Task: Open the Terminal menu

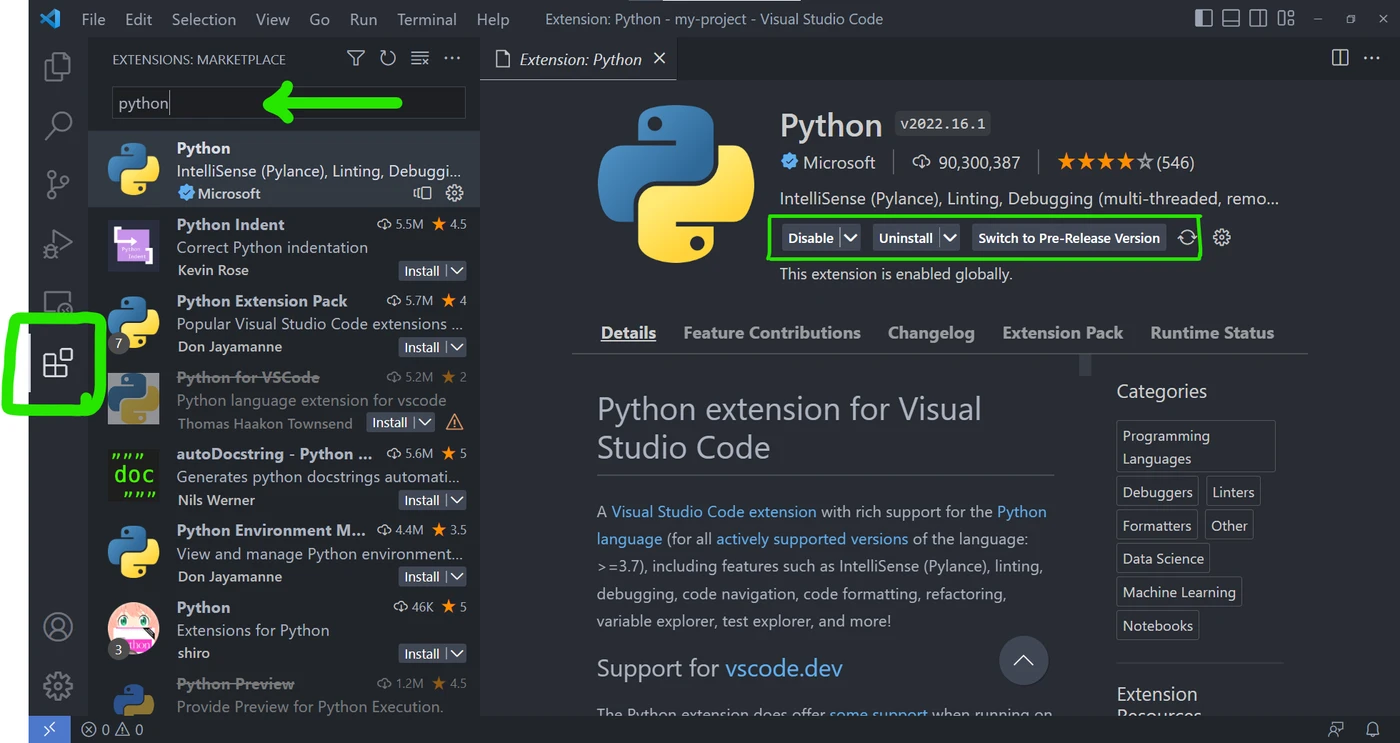Action: (x=426, y=19)
